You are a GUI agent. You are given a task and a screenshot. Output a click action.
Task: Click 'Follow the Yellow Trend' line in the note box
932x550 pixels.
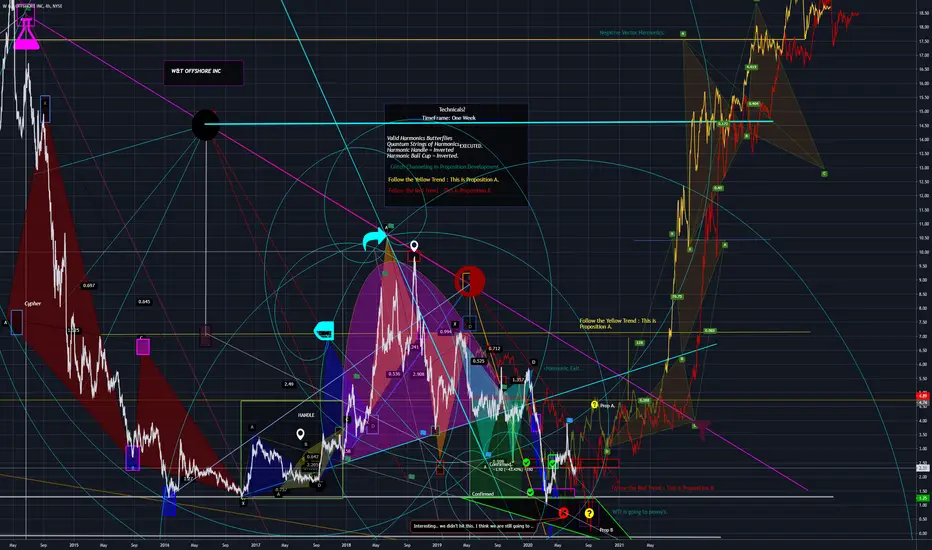(443, 180)
